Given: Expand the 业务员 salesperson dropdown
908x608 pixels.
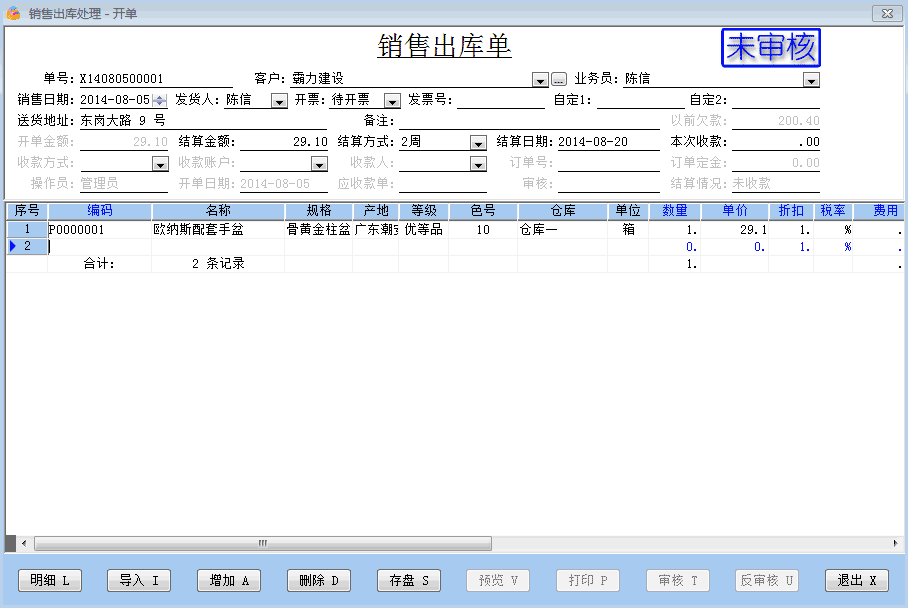Looking at the screenshot, I should tap(811, 79).
